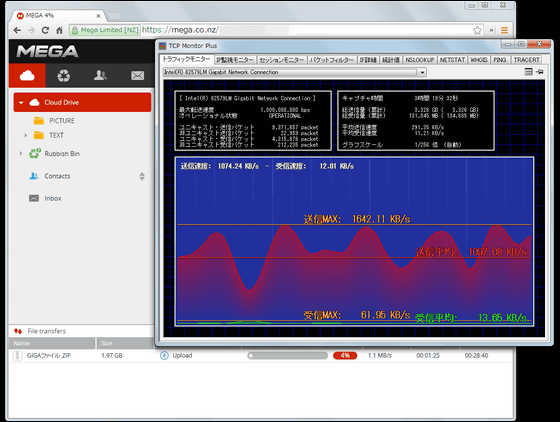
Task: Click the 1.1 MB/s speed value
Action: [380, 356]
